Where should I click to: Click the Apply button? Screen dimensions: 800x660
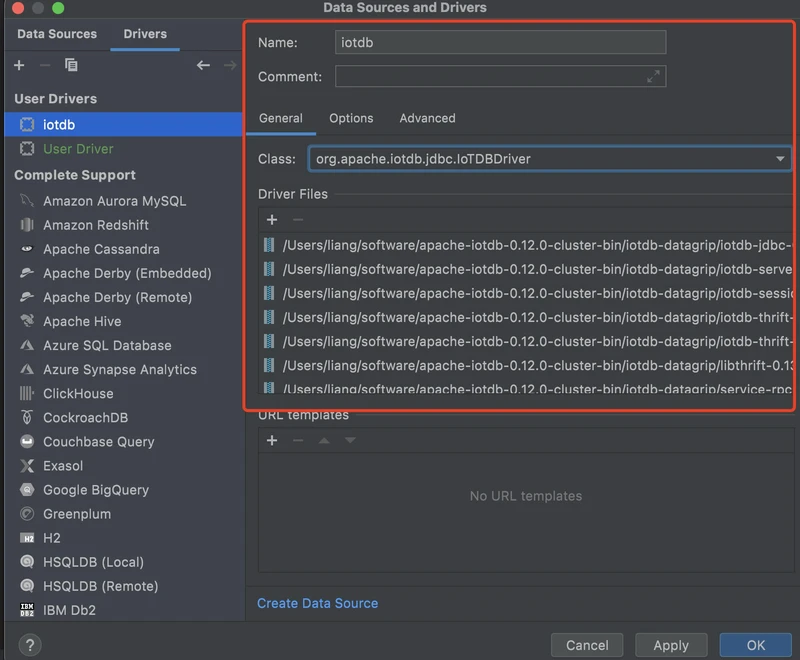coord(671,645)
